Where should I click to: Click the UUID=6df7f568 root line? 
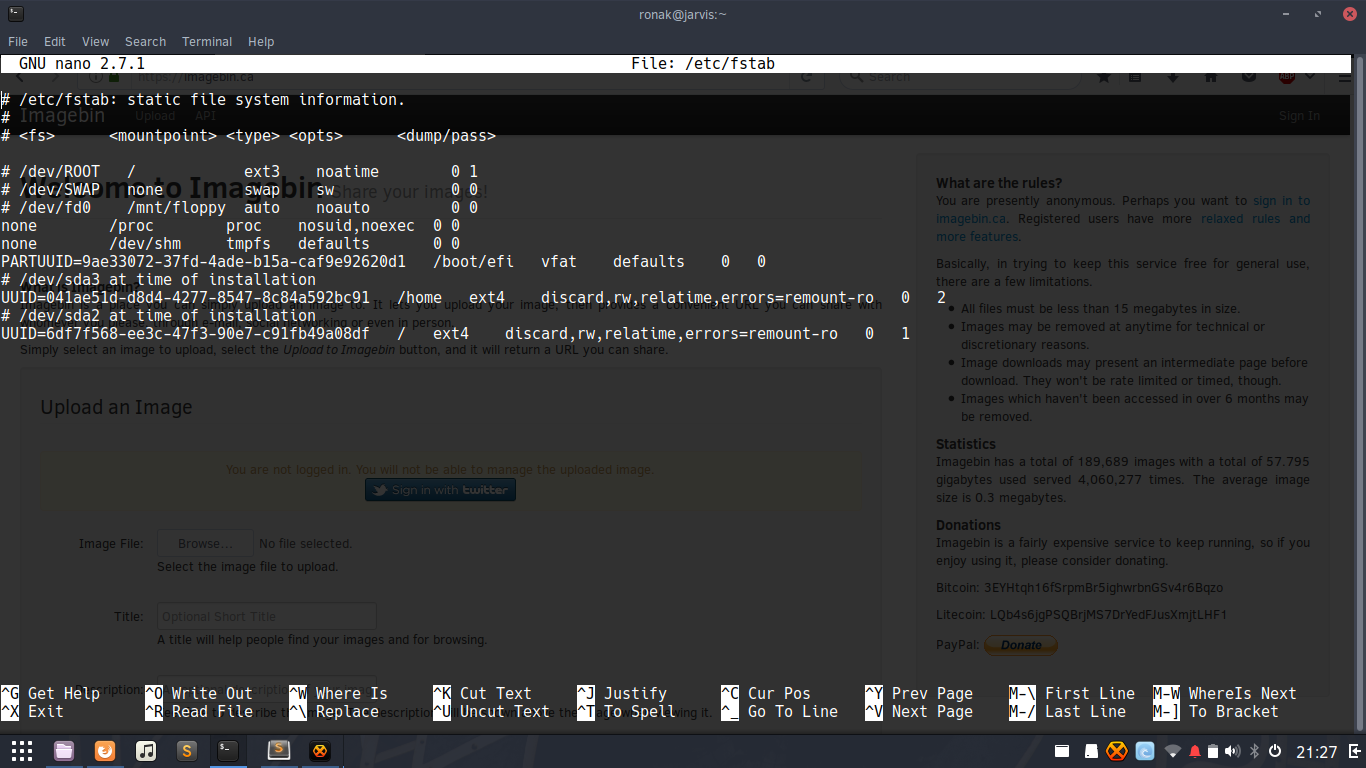tap(455, 334)
